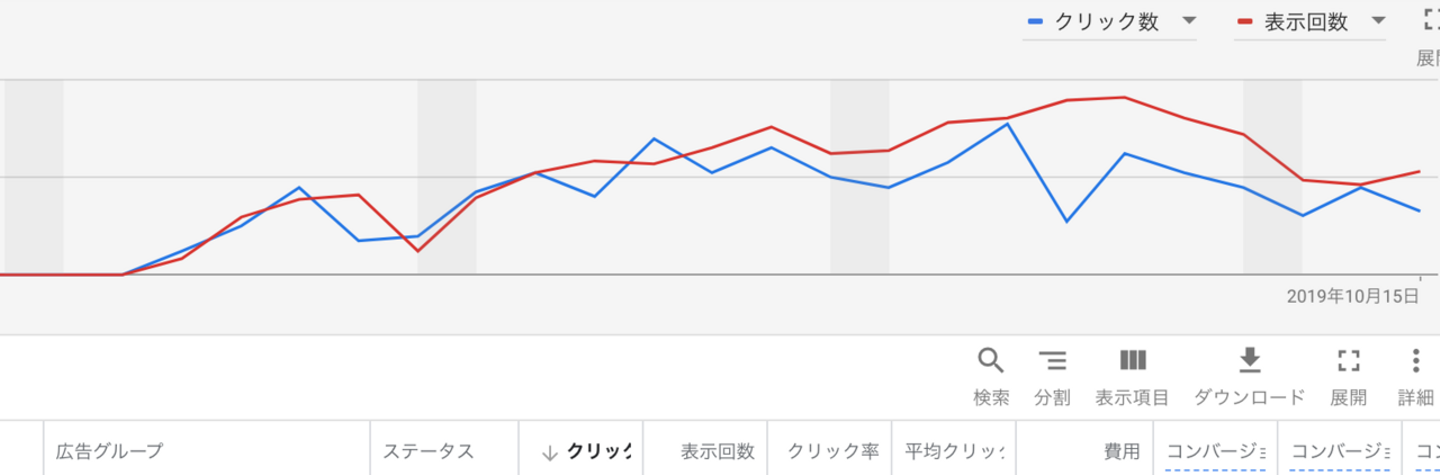The width and height of the screenshot is (1440, 475).
Task: Click the first コンバージョン column header
Action: pos(1215,452)
